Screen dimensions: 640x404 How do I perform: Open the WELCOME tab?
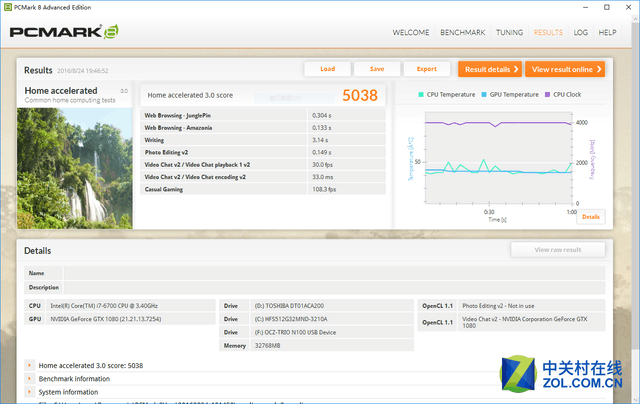pyautogui.click(x=411, y=33)
